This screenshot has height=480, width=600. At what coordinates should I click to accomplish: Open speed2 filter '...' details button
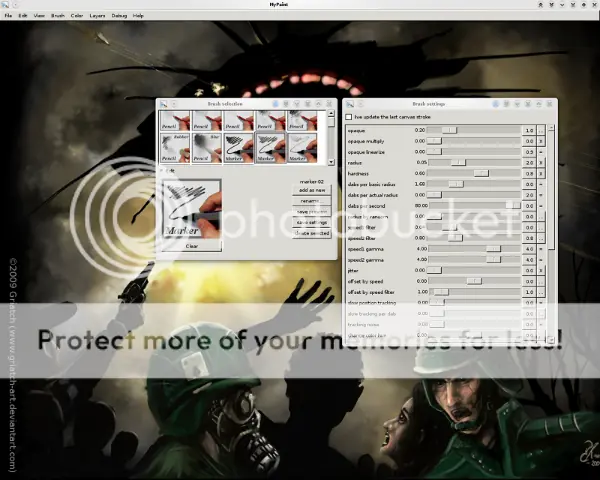[x=541, y=238]
